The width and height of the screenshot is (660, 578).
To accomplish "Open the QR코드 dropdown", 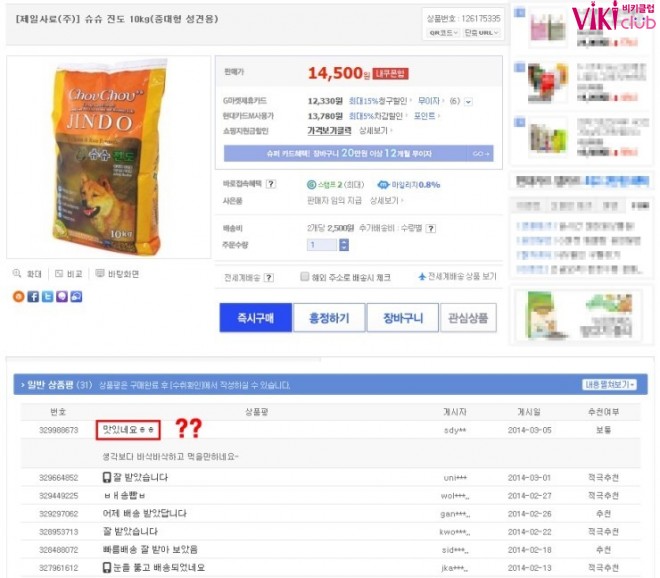I will [443, 32].
